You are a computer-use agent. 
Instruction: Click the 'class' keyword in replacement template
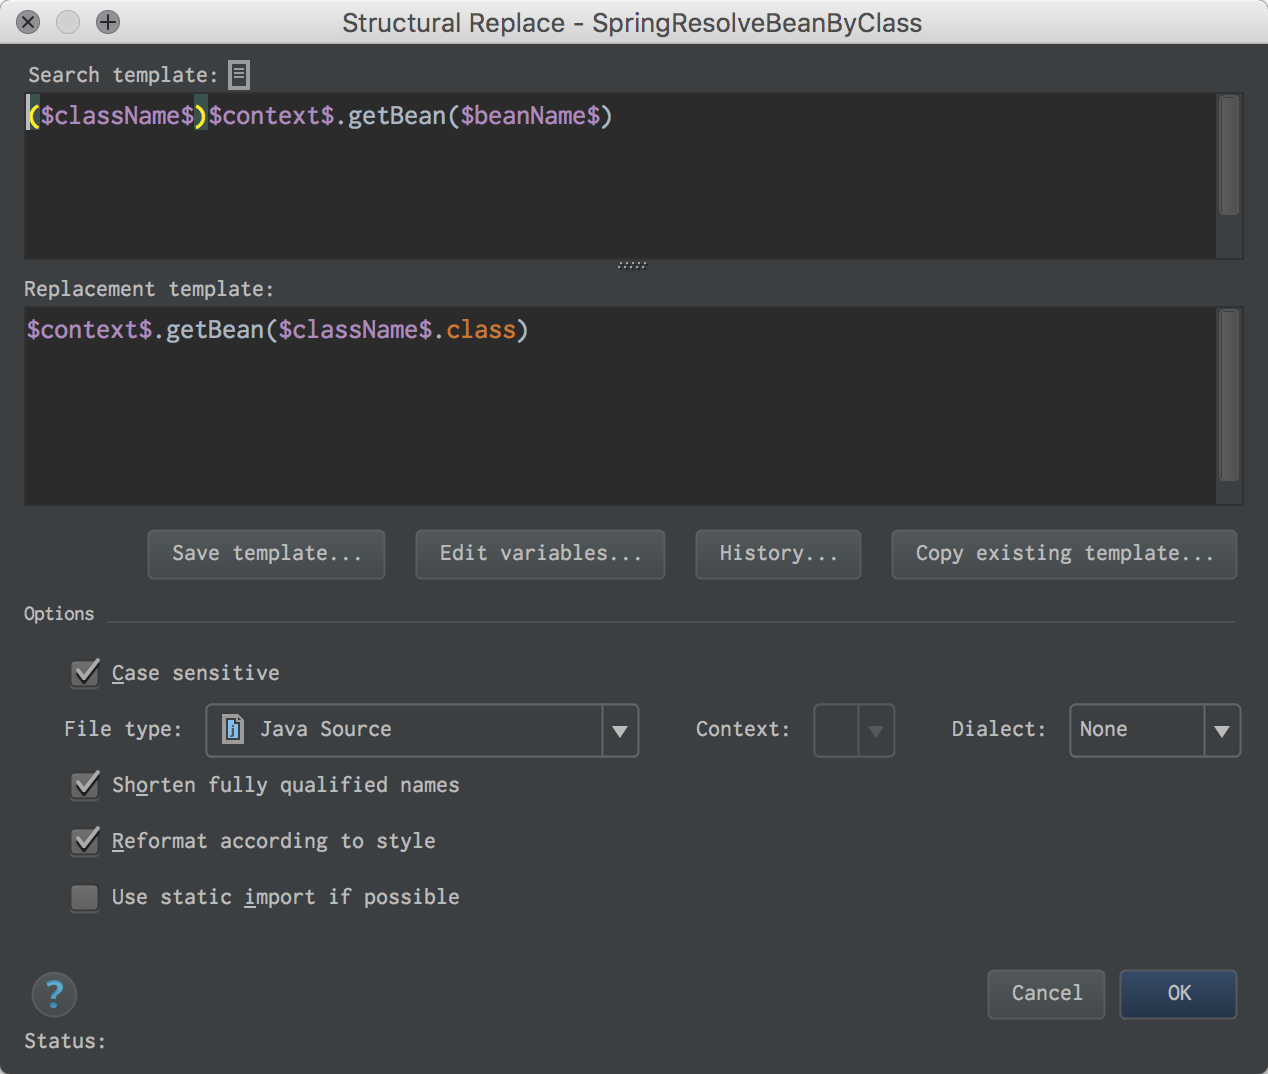click(x=481, y=330)
